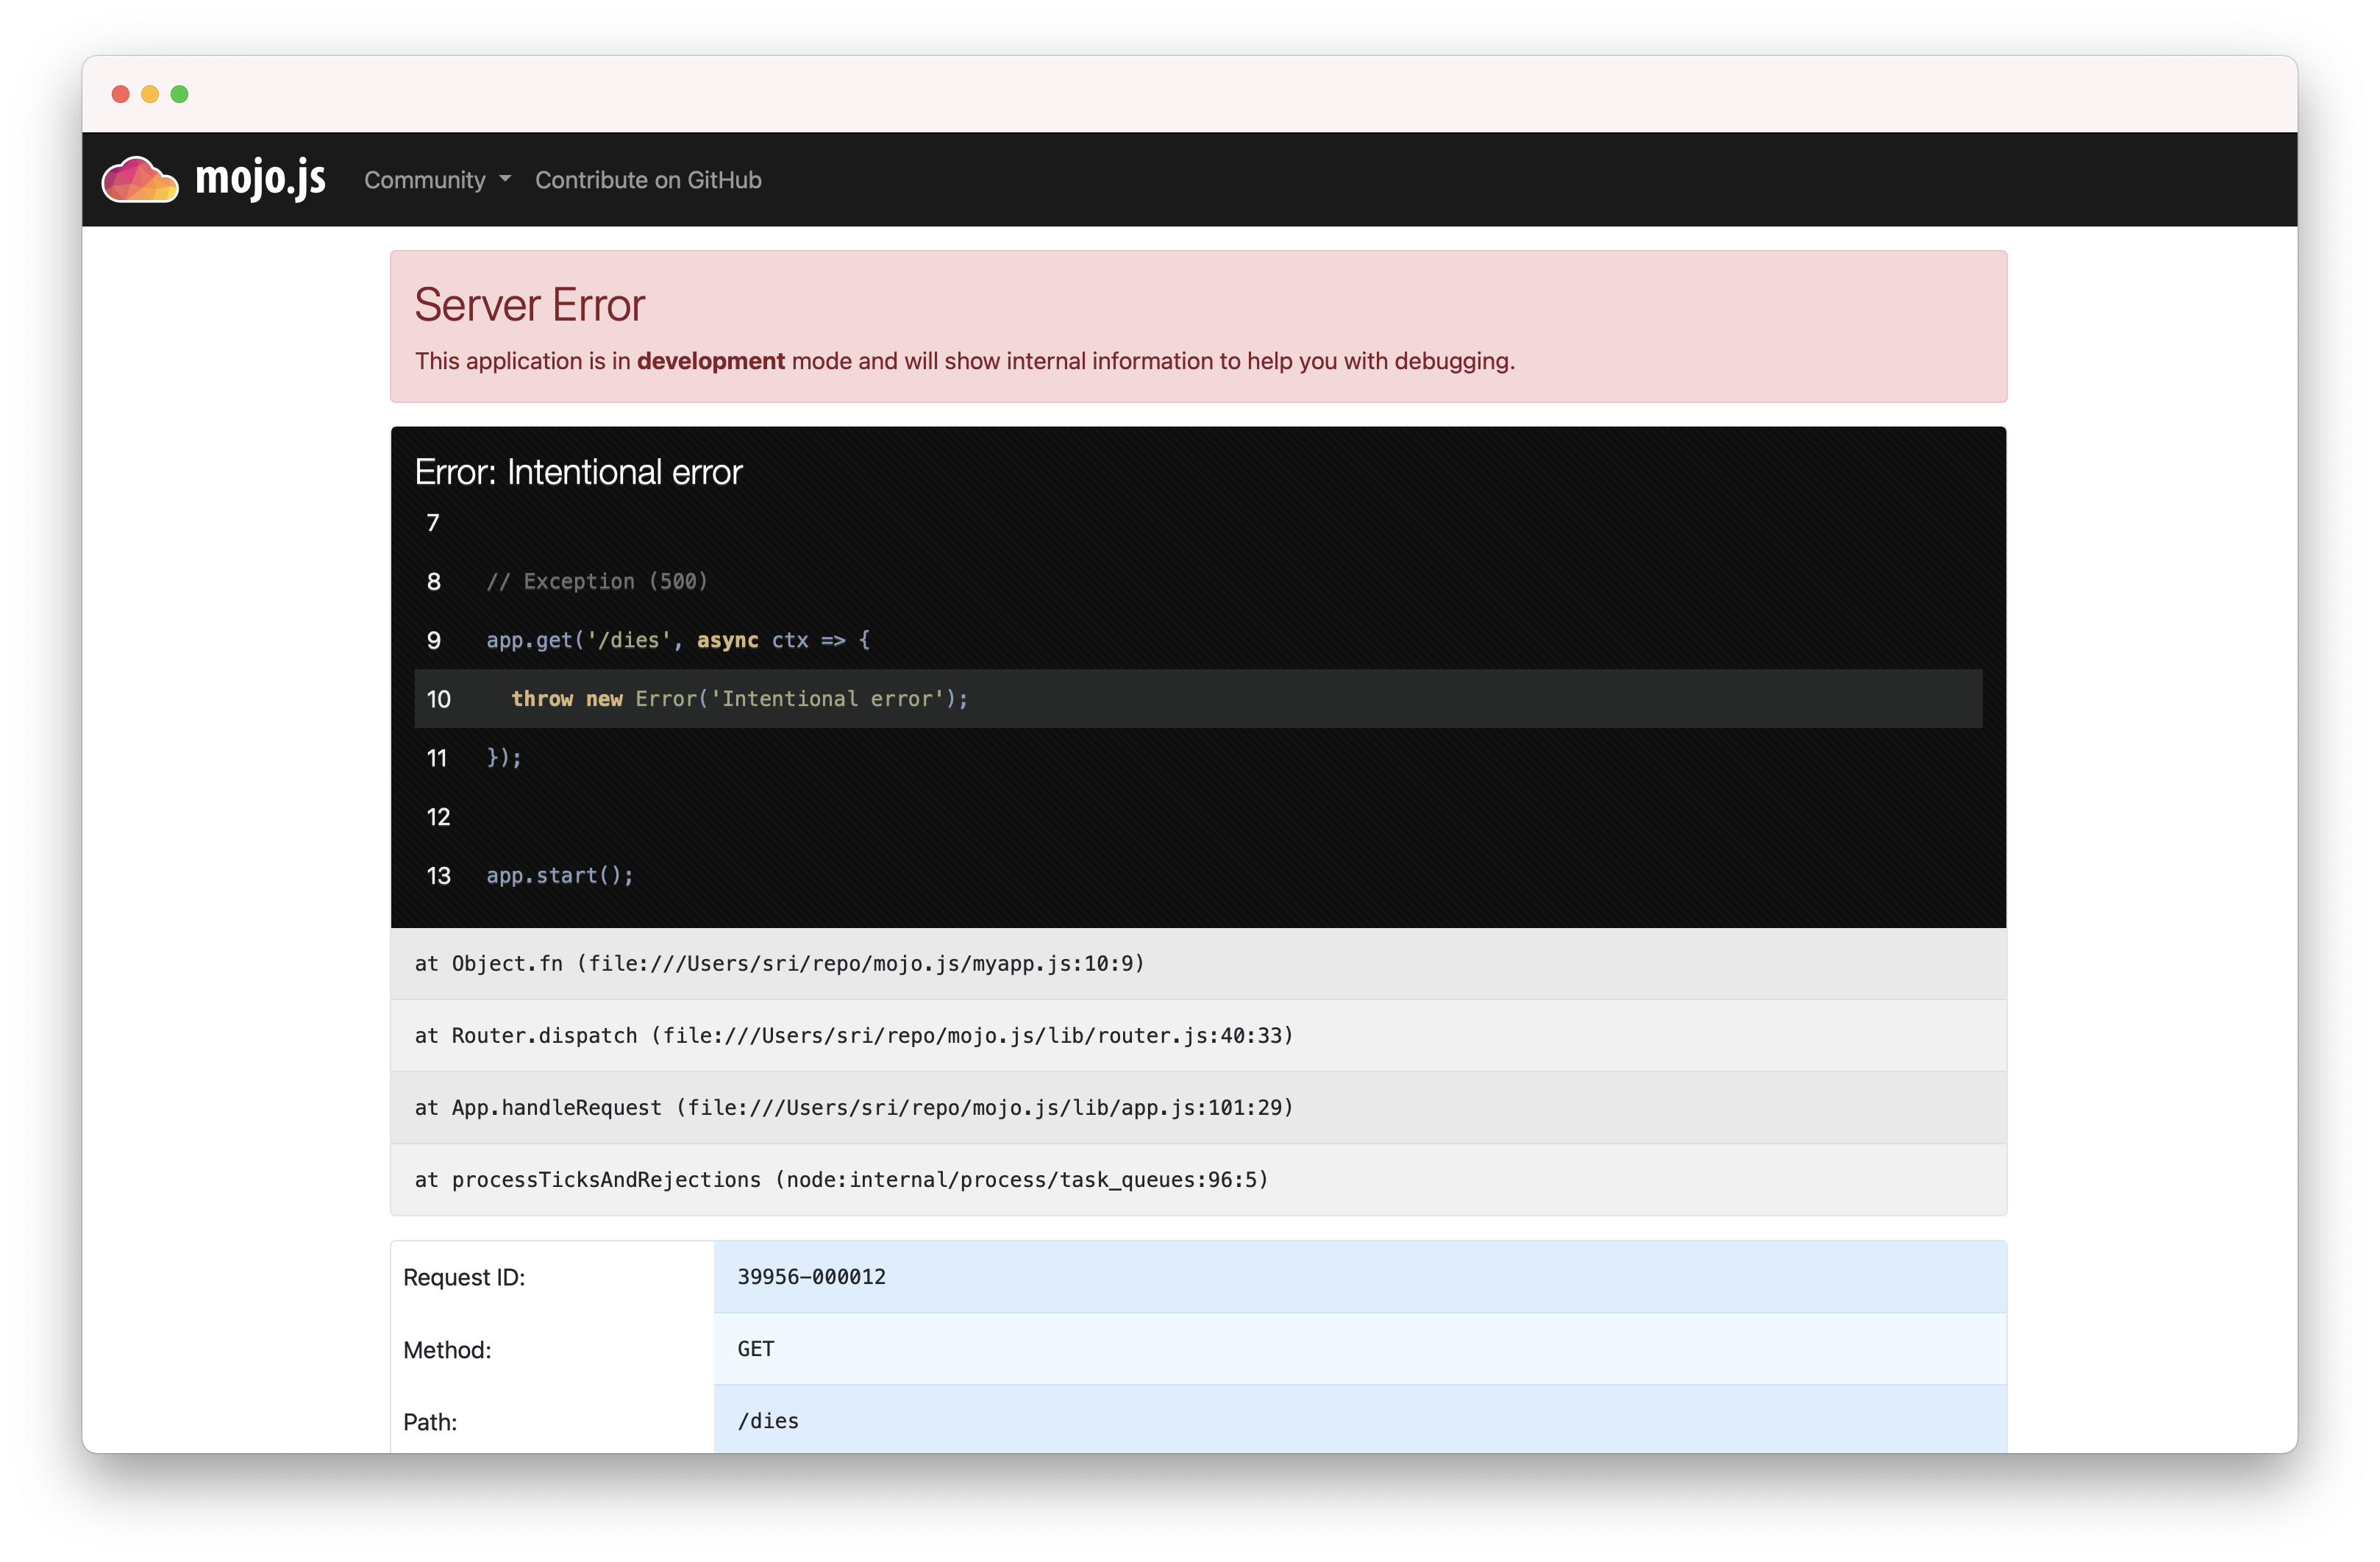Click the Request ID value 39956-000012
The width and height of the screenshot is (2380, 1562).
[x=811, y=1277]
